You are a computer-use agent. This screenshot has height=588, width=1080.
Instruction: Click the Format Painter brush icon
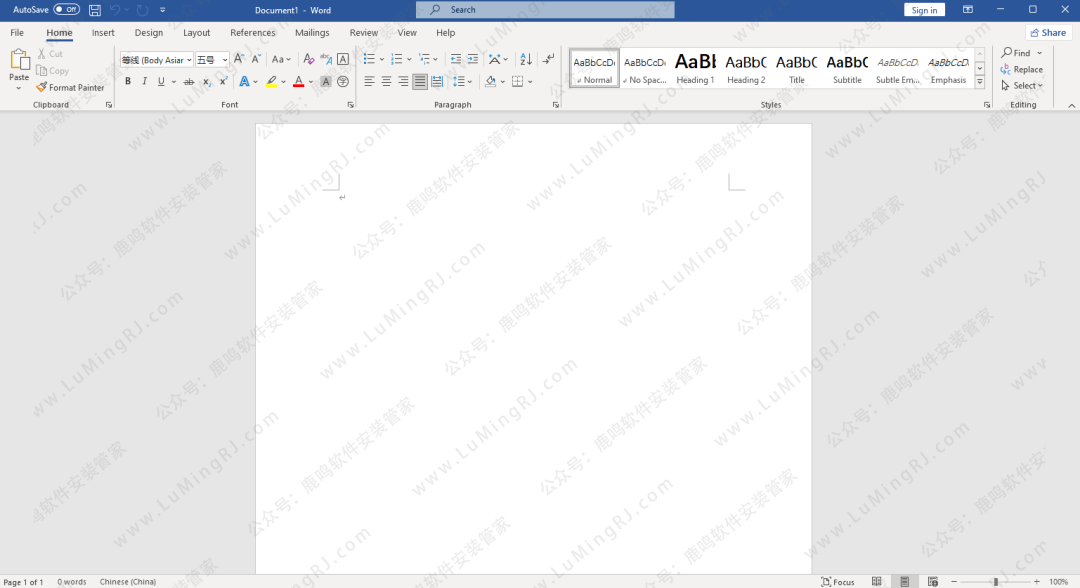point(42,88)
